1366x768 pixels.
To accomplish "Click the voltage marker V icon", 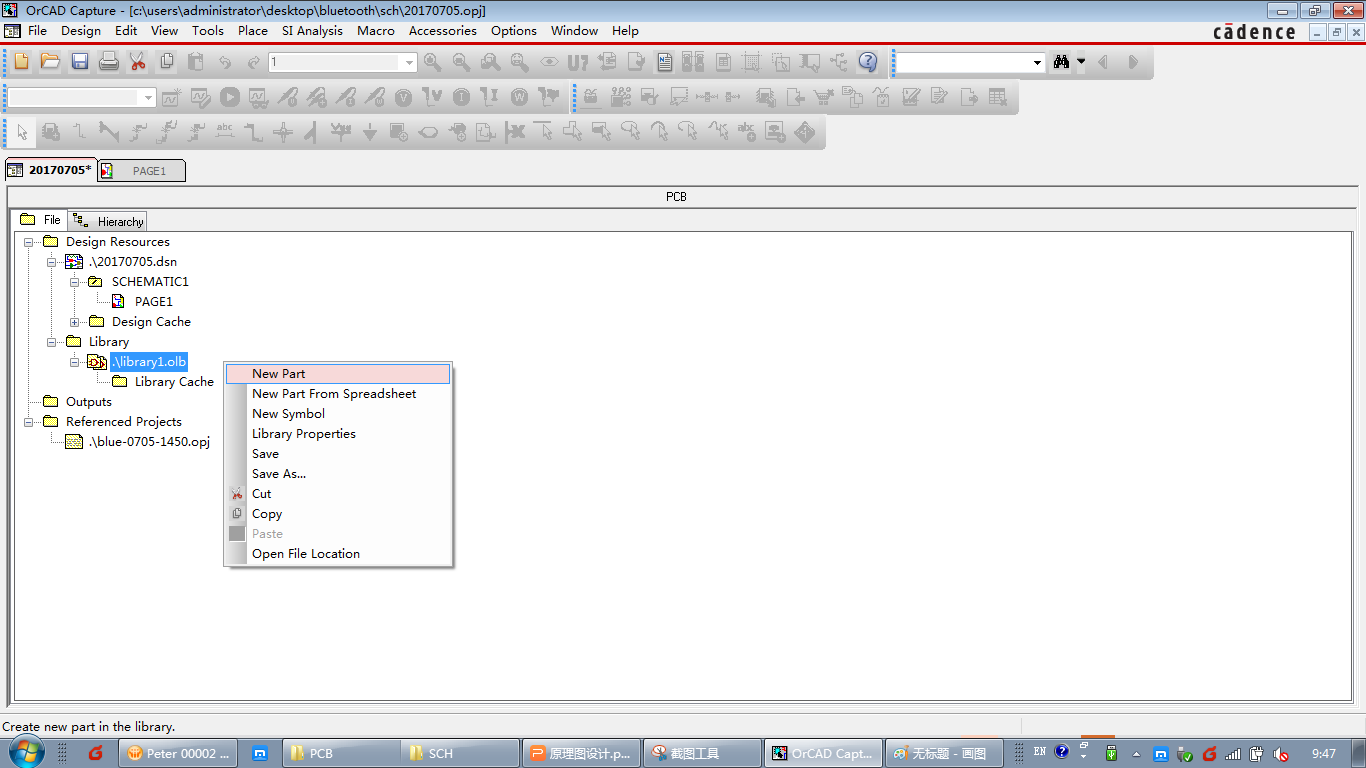I will tap(403, 97).
